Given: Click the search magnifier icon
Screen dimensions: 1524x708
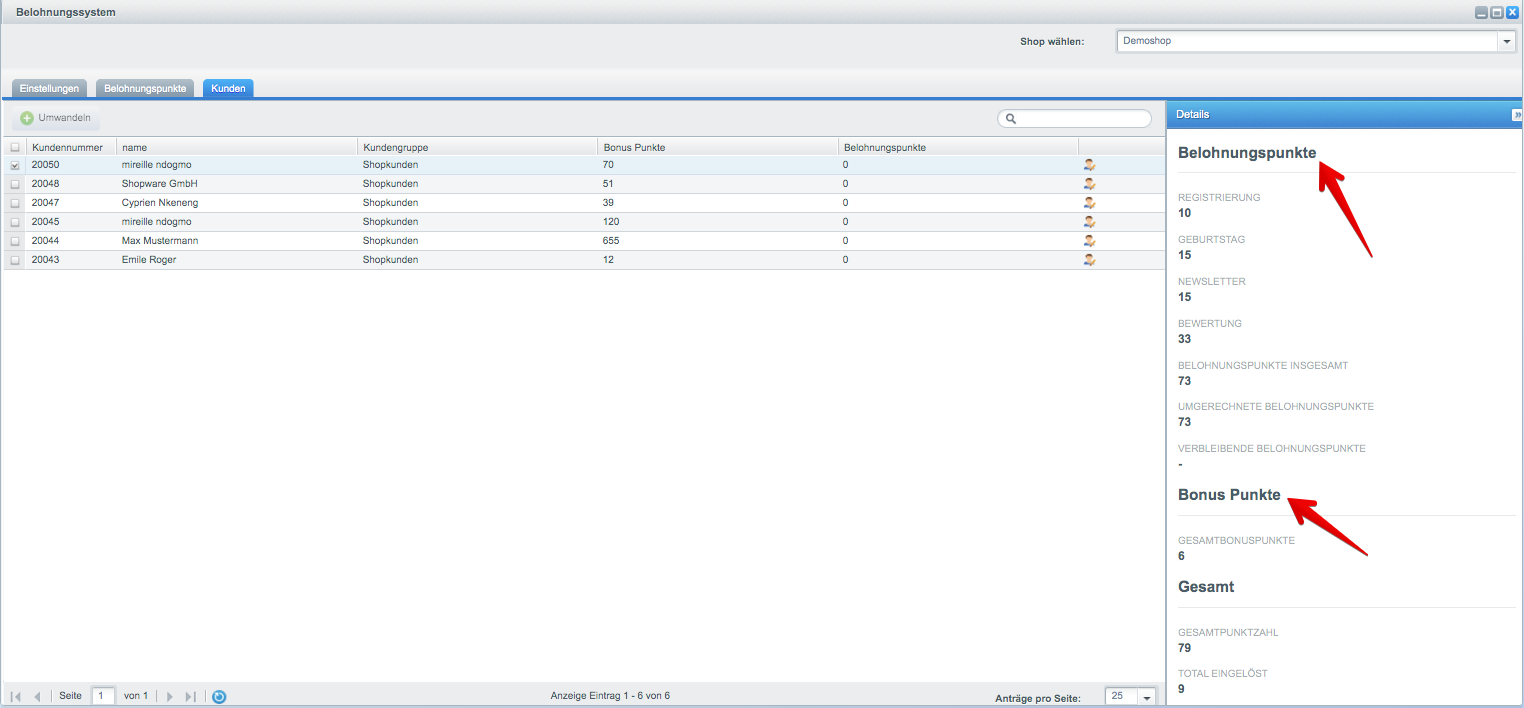Looking at the screenshot, I should tap(1011, 119).
